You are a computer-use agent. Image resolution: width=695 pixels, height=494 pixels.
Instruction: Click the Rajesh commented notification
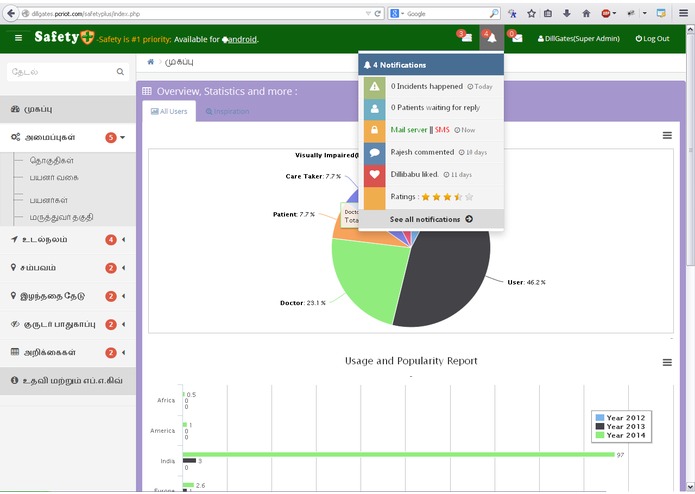[422, 152]
